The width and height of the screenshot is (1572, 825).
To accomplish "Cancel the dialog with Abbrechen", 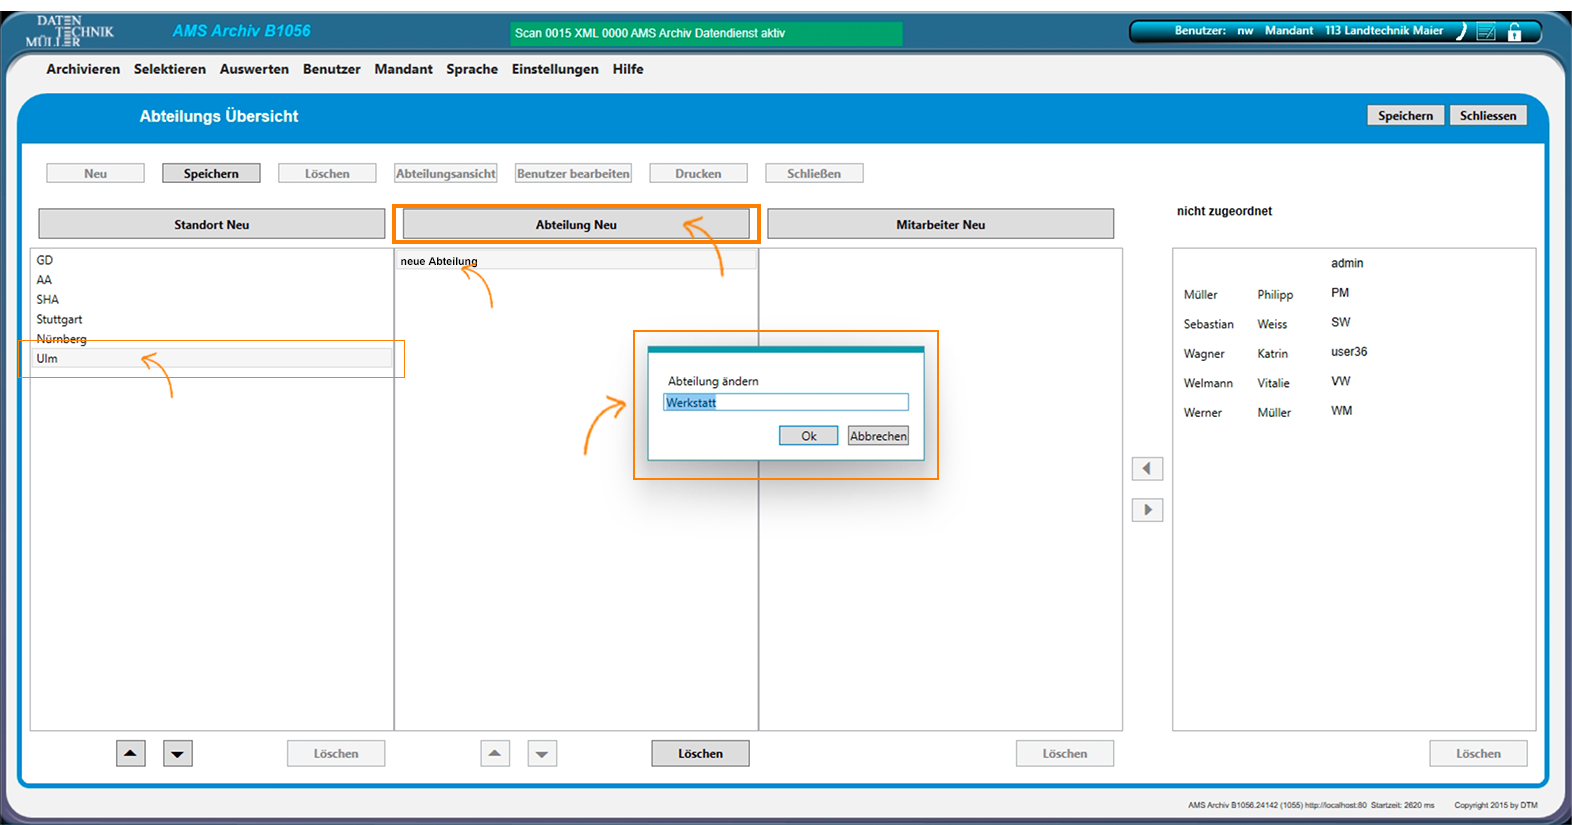I will [x=878, y=436].
